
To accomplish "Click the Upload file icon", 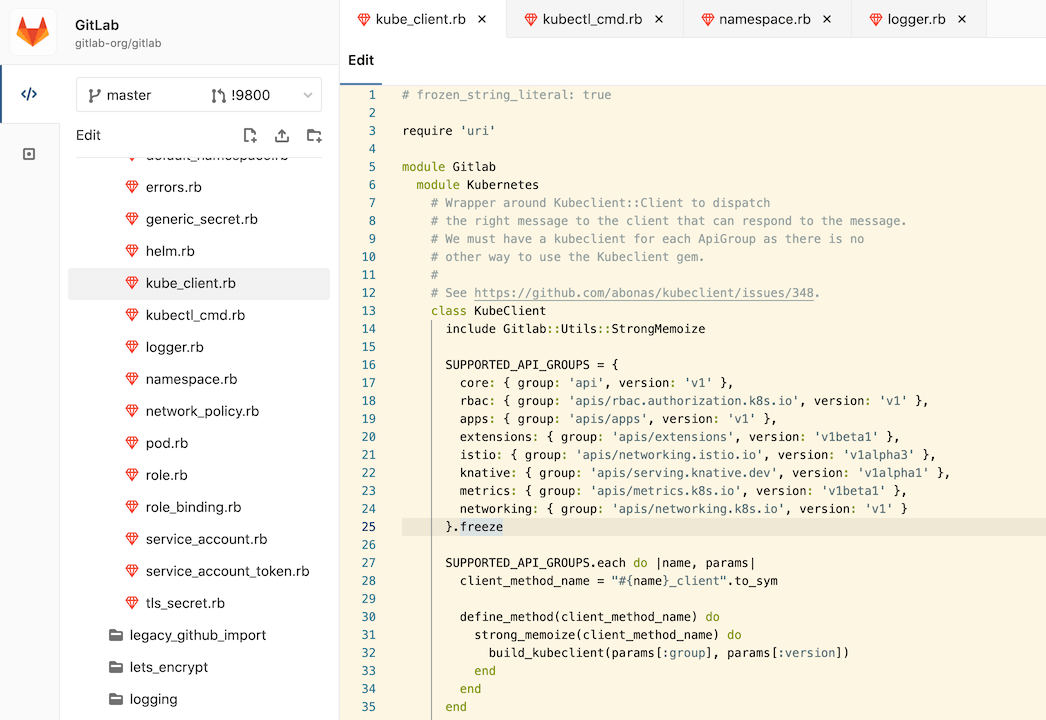I will (282, 136).
